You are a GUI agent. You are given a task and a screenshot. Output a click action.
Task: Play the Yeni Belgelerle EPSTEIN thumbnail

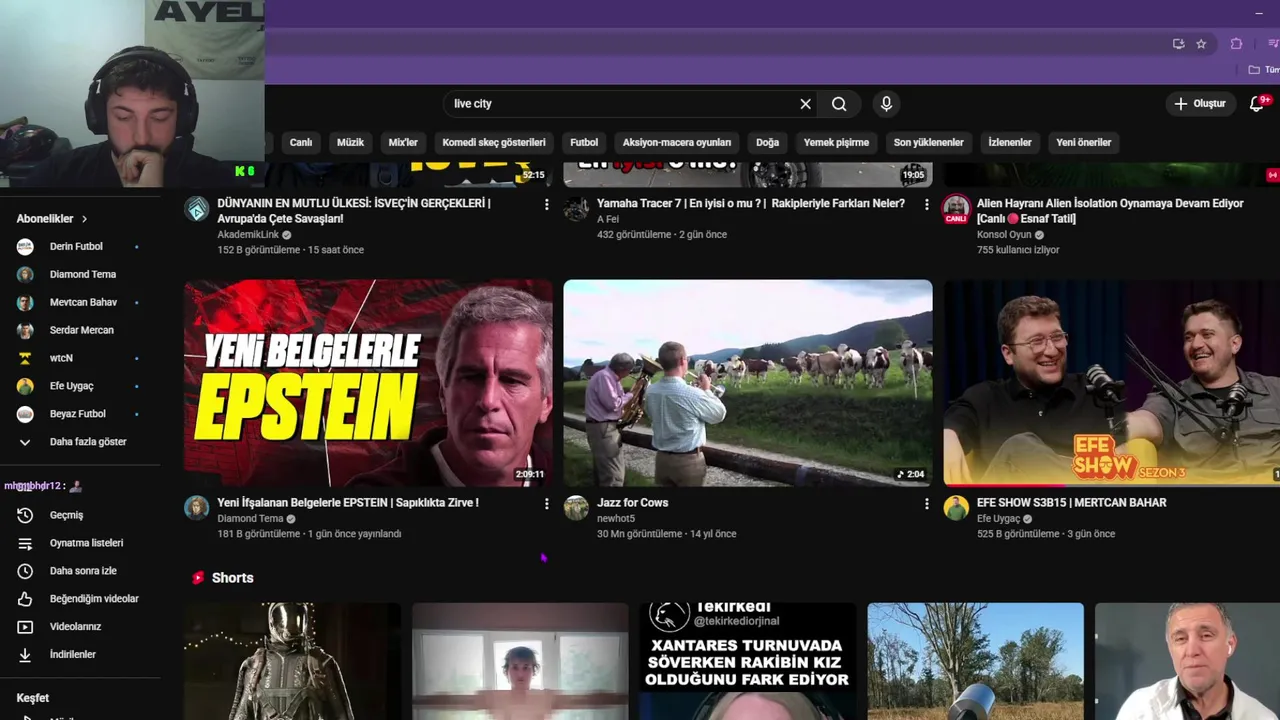368,383
